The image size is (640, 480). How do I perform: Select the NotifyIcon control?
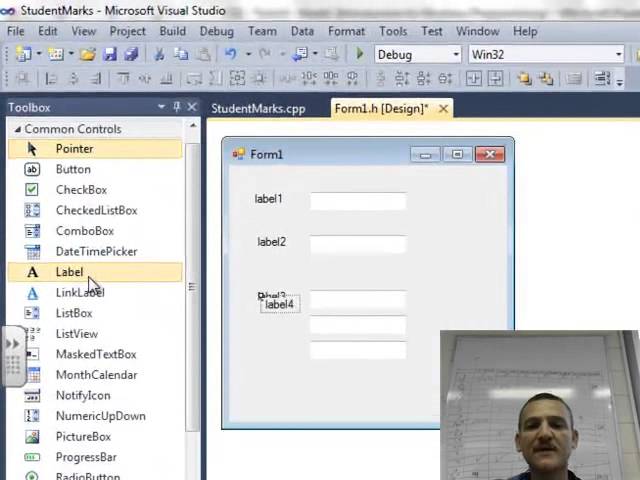click(x=95, y=396)
